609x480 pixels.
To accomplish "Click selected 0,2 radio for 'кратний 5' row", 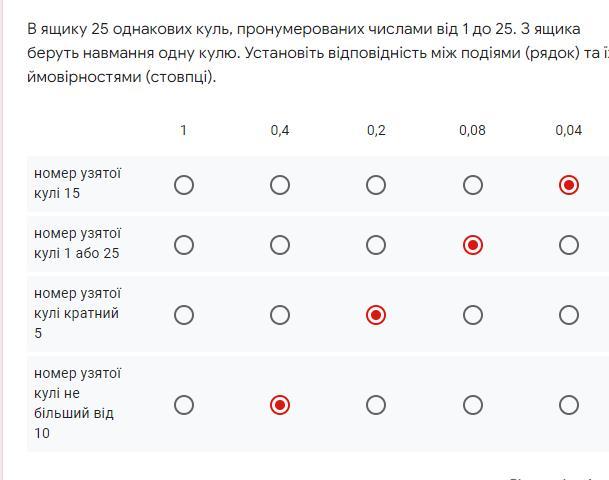I will tap(376, 315).
